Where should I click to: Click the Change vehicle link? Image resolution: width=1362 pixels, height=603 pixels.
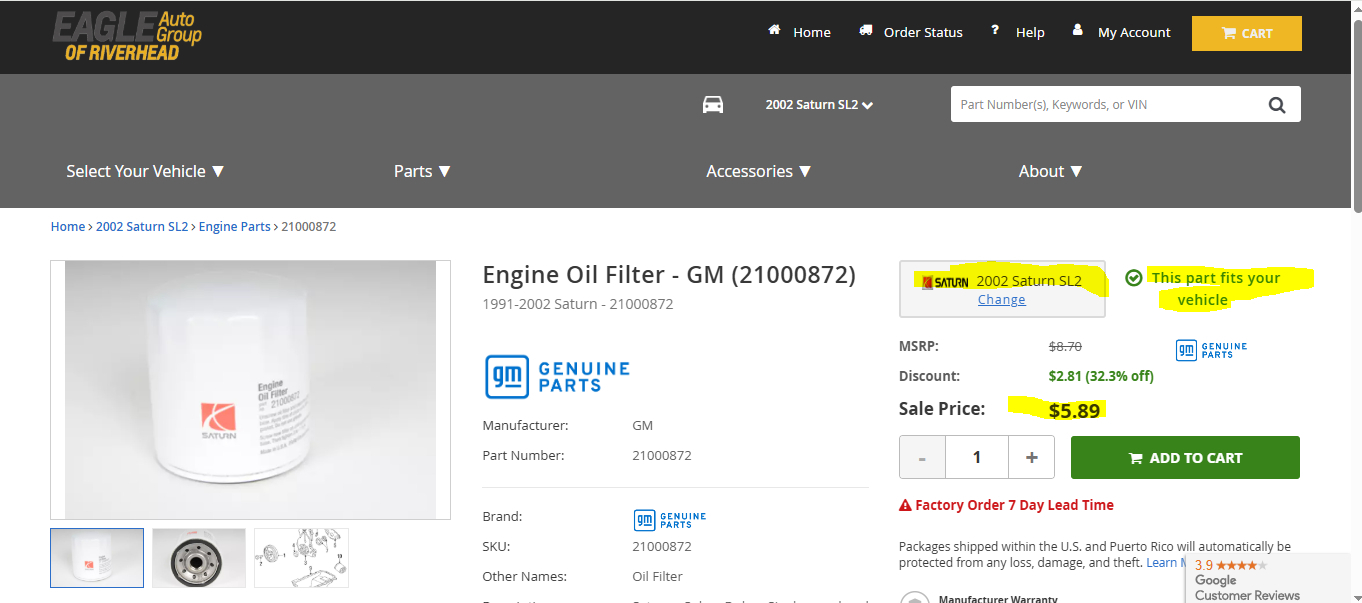(x=1001, y=300)
